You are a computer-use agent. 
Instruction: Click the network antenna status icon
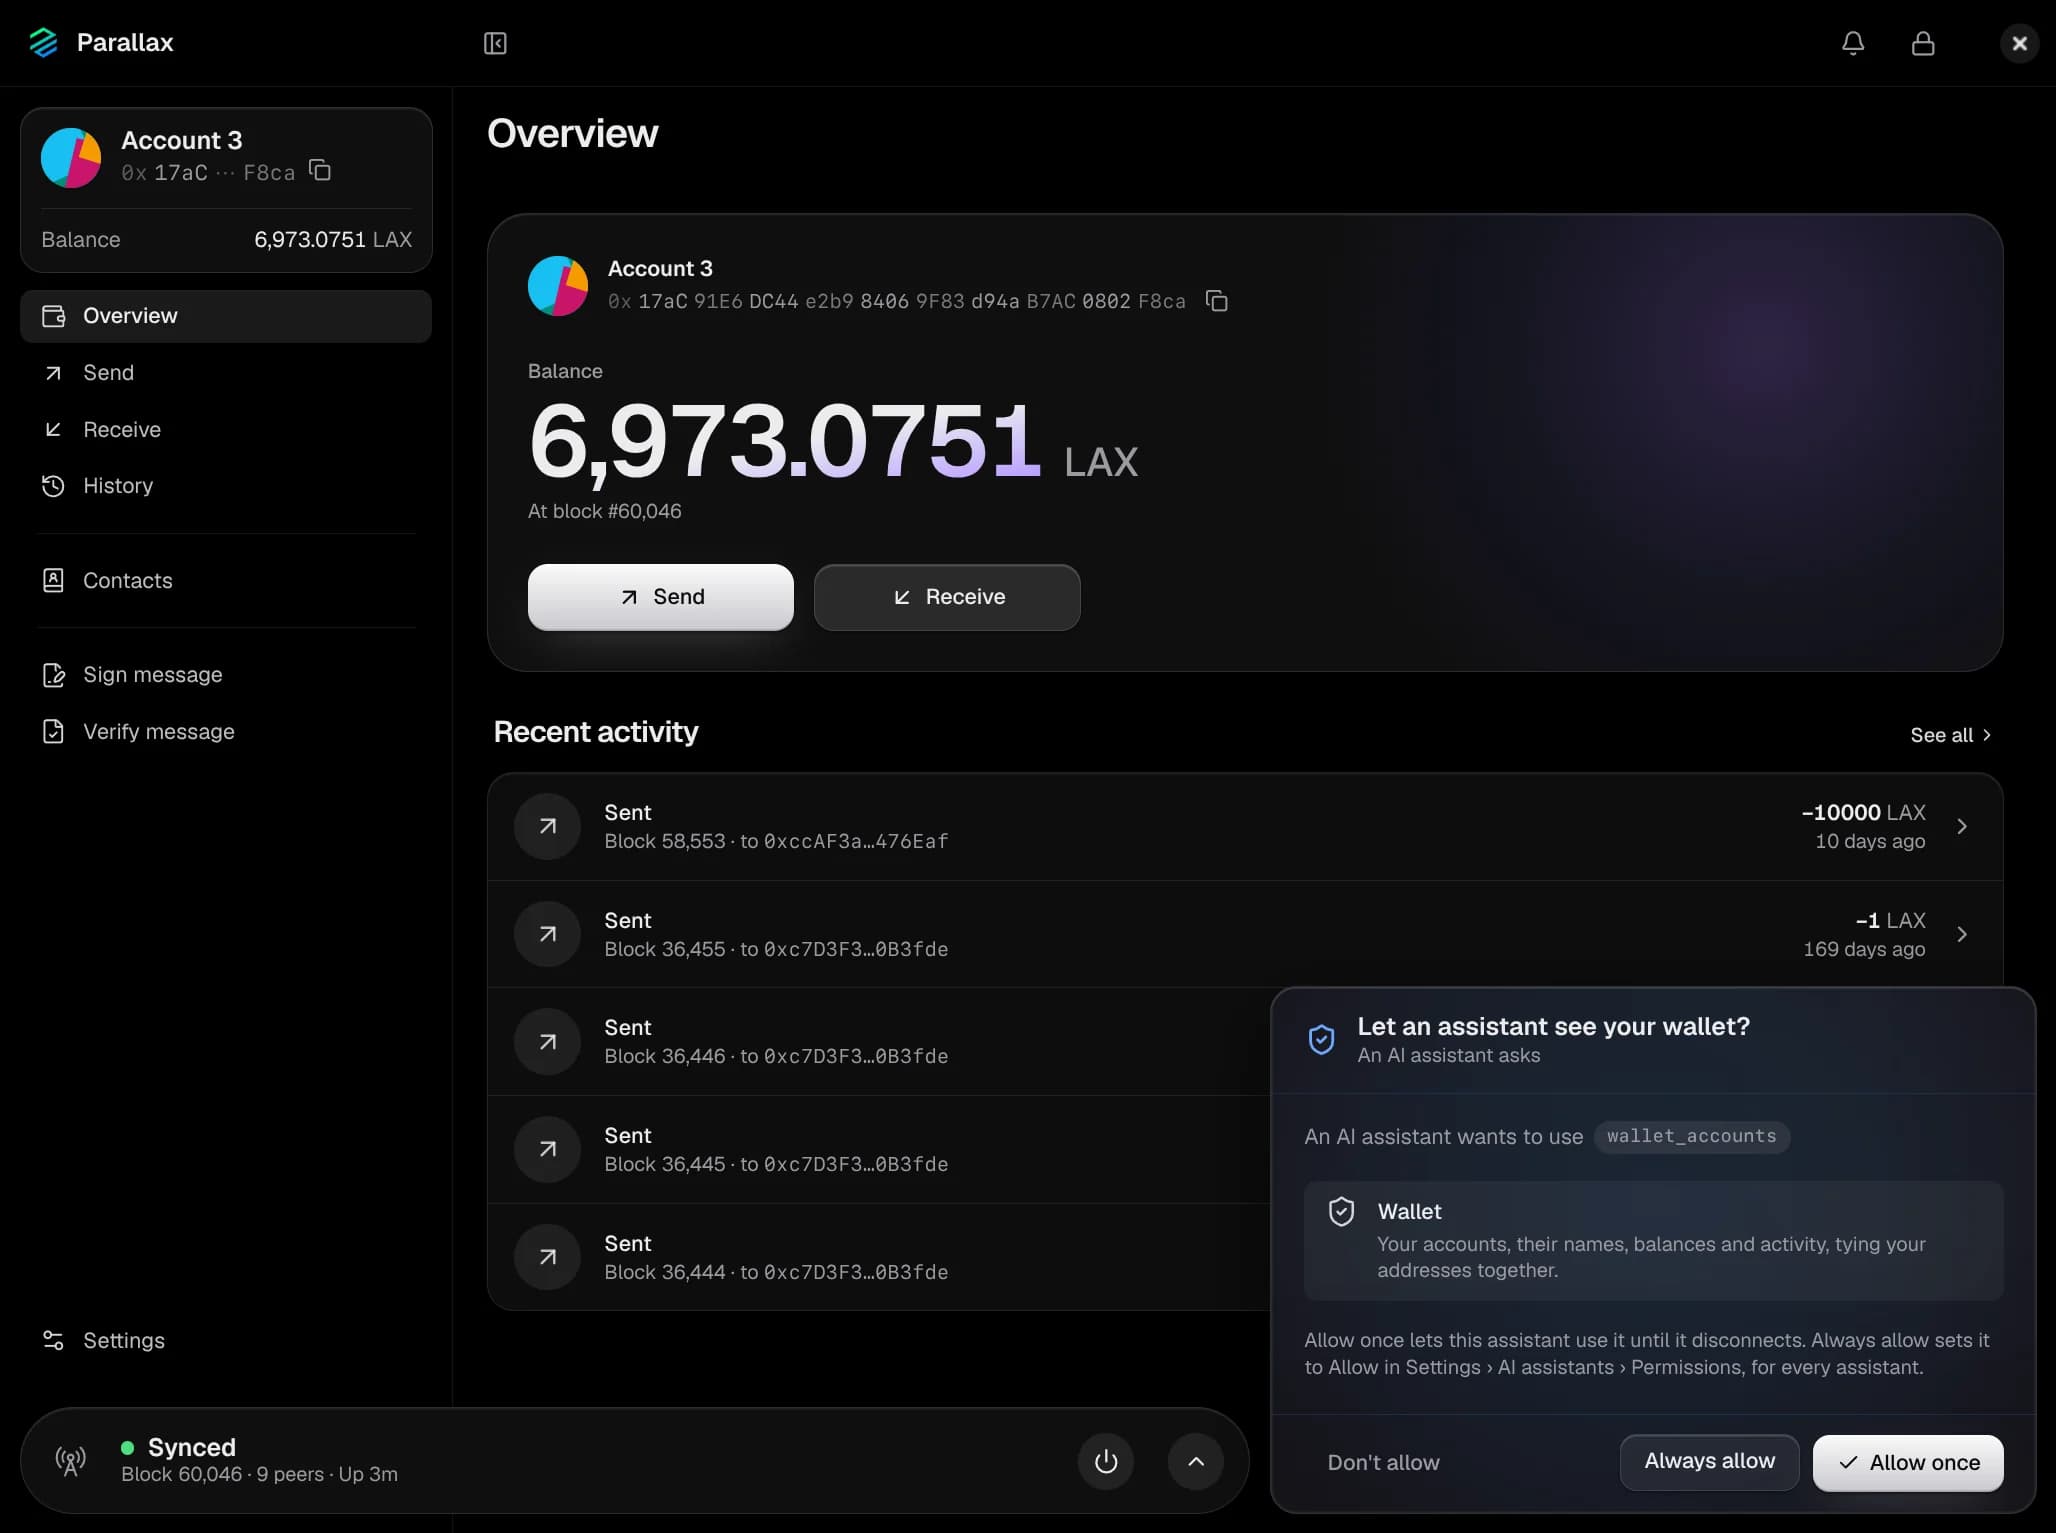71,1462
